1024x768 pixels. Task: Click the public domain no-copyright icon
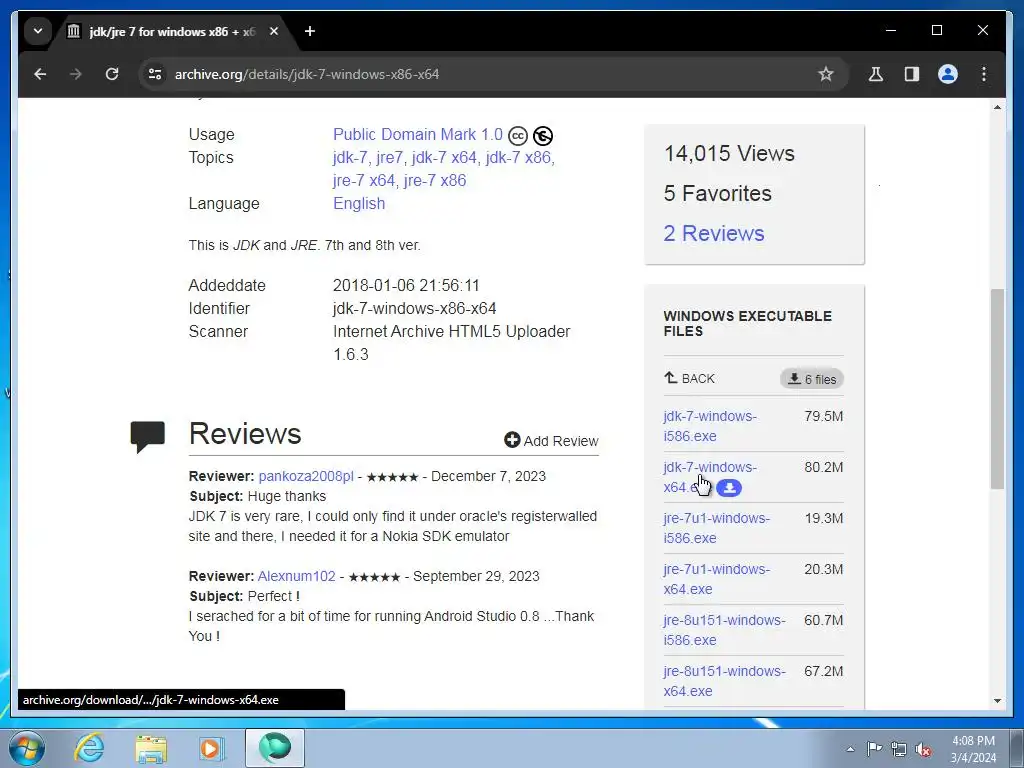[x=543, y=136]
